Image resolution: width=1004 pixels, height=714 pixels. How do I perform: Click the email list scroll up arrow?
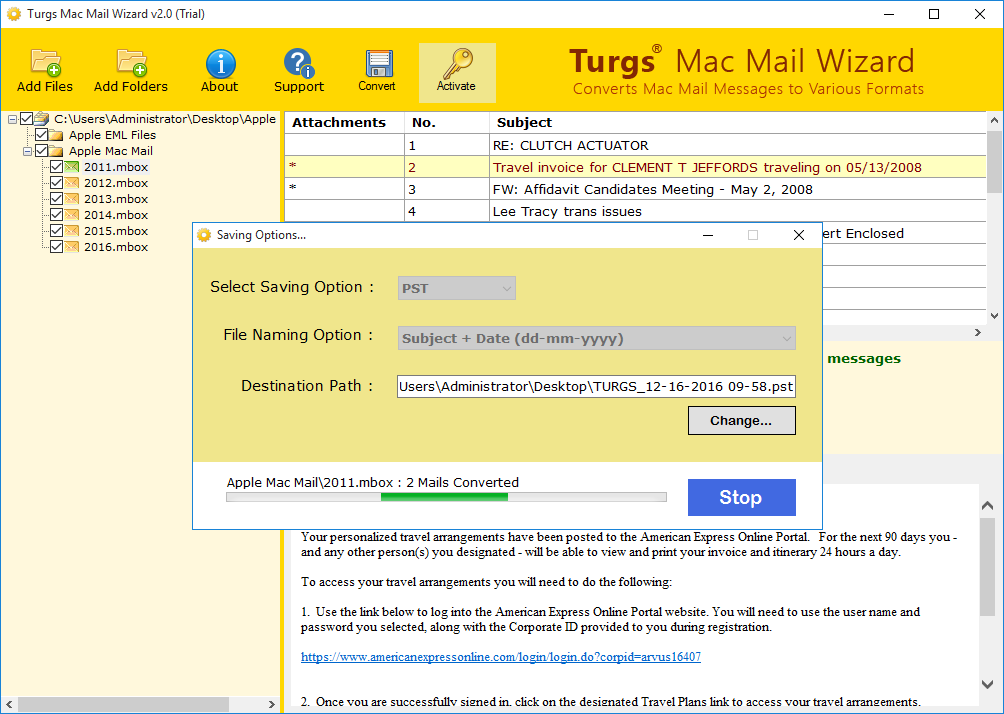[994, 120]
